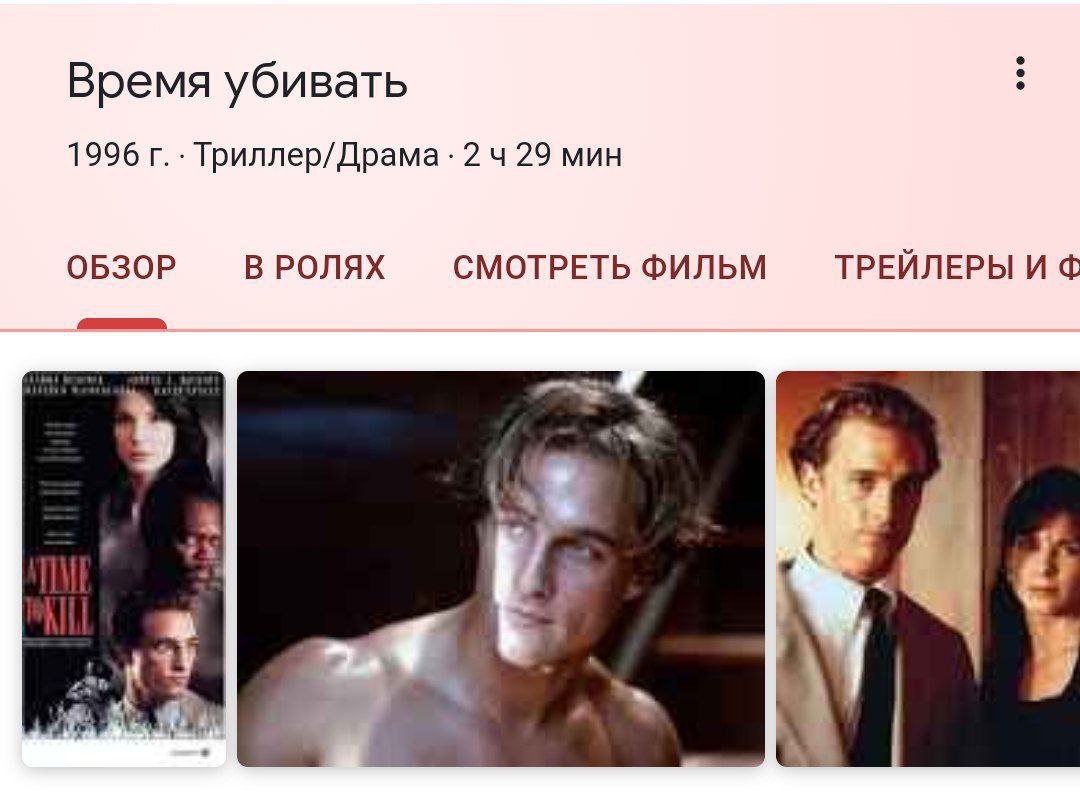Open the A Time to Kill poster thumbnail
Screen dimensions: 1080x800
pyautogui.click(x=124, y=568)
